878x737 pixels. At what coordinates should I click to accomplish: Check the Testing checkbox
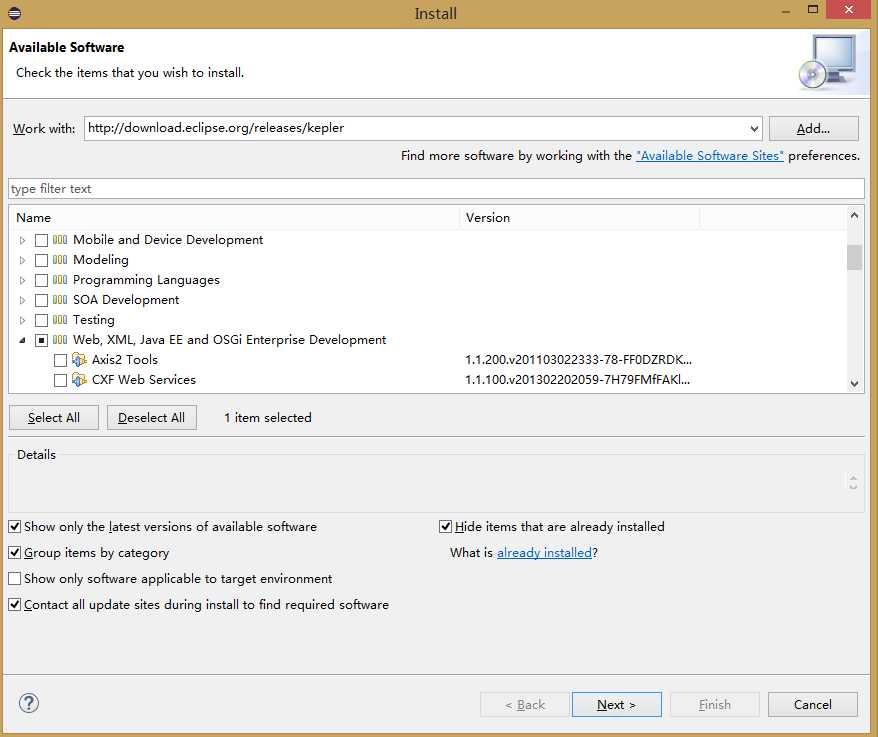point(41,320)
